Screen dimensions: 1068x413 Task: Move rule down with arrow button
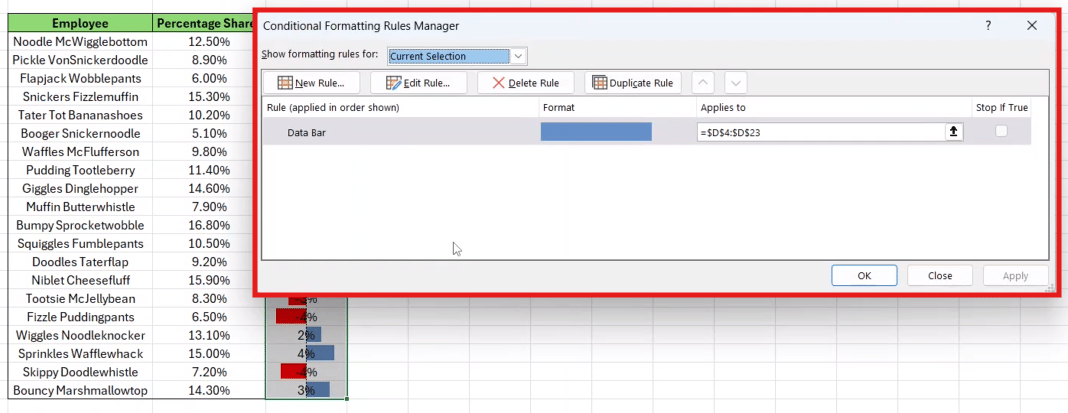click(736, 83)
